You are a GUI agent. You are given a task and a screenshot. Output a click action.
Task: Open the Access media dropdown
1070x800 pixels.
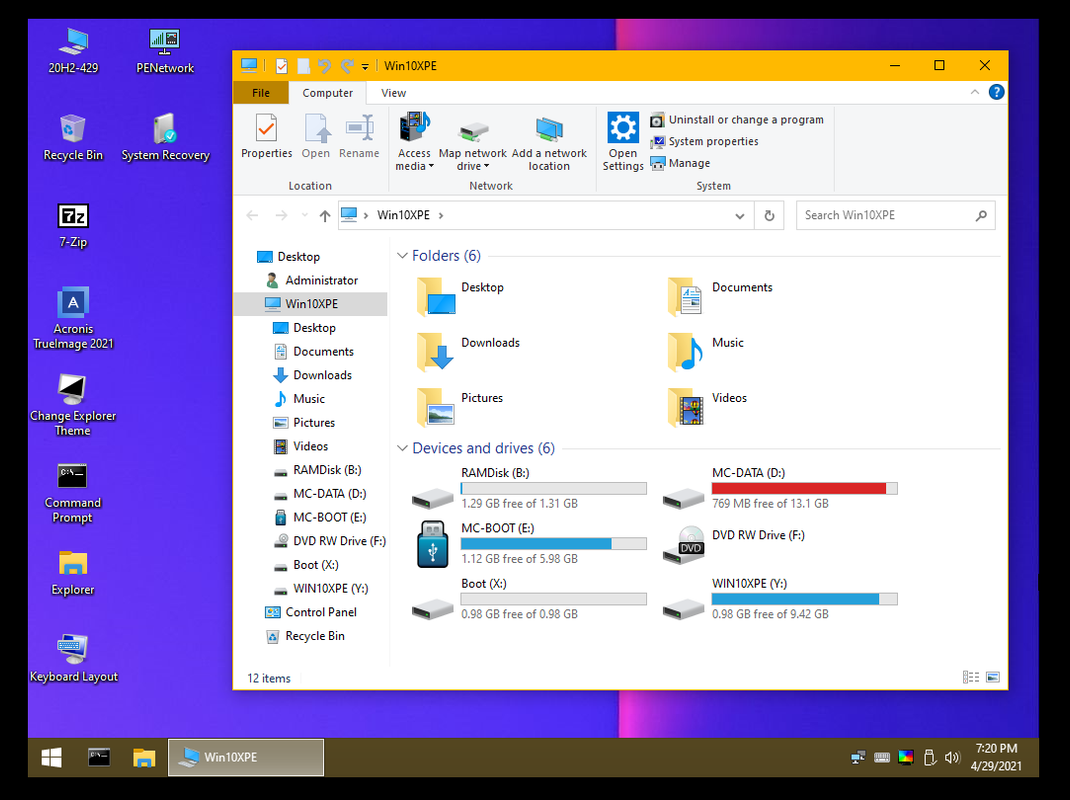[x=414, y=143]
